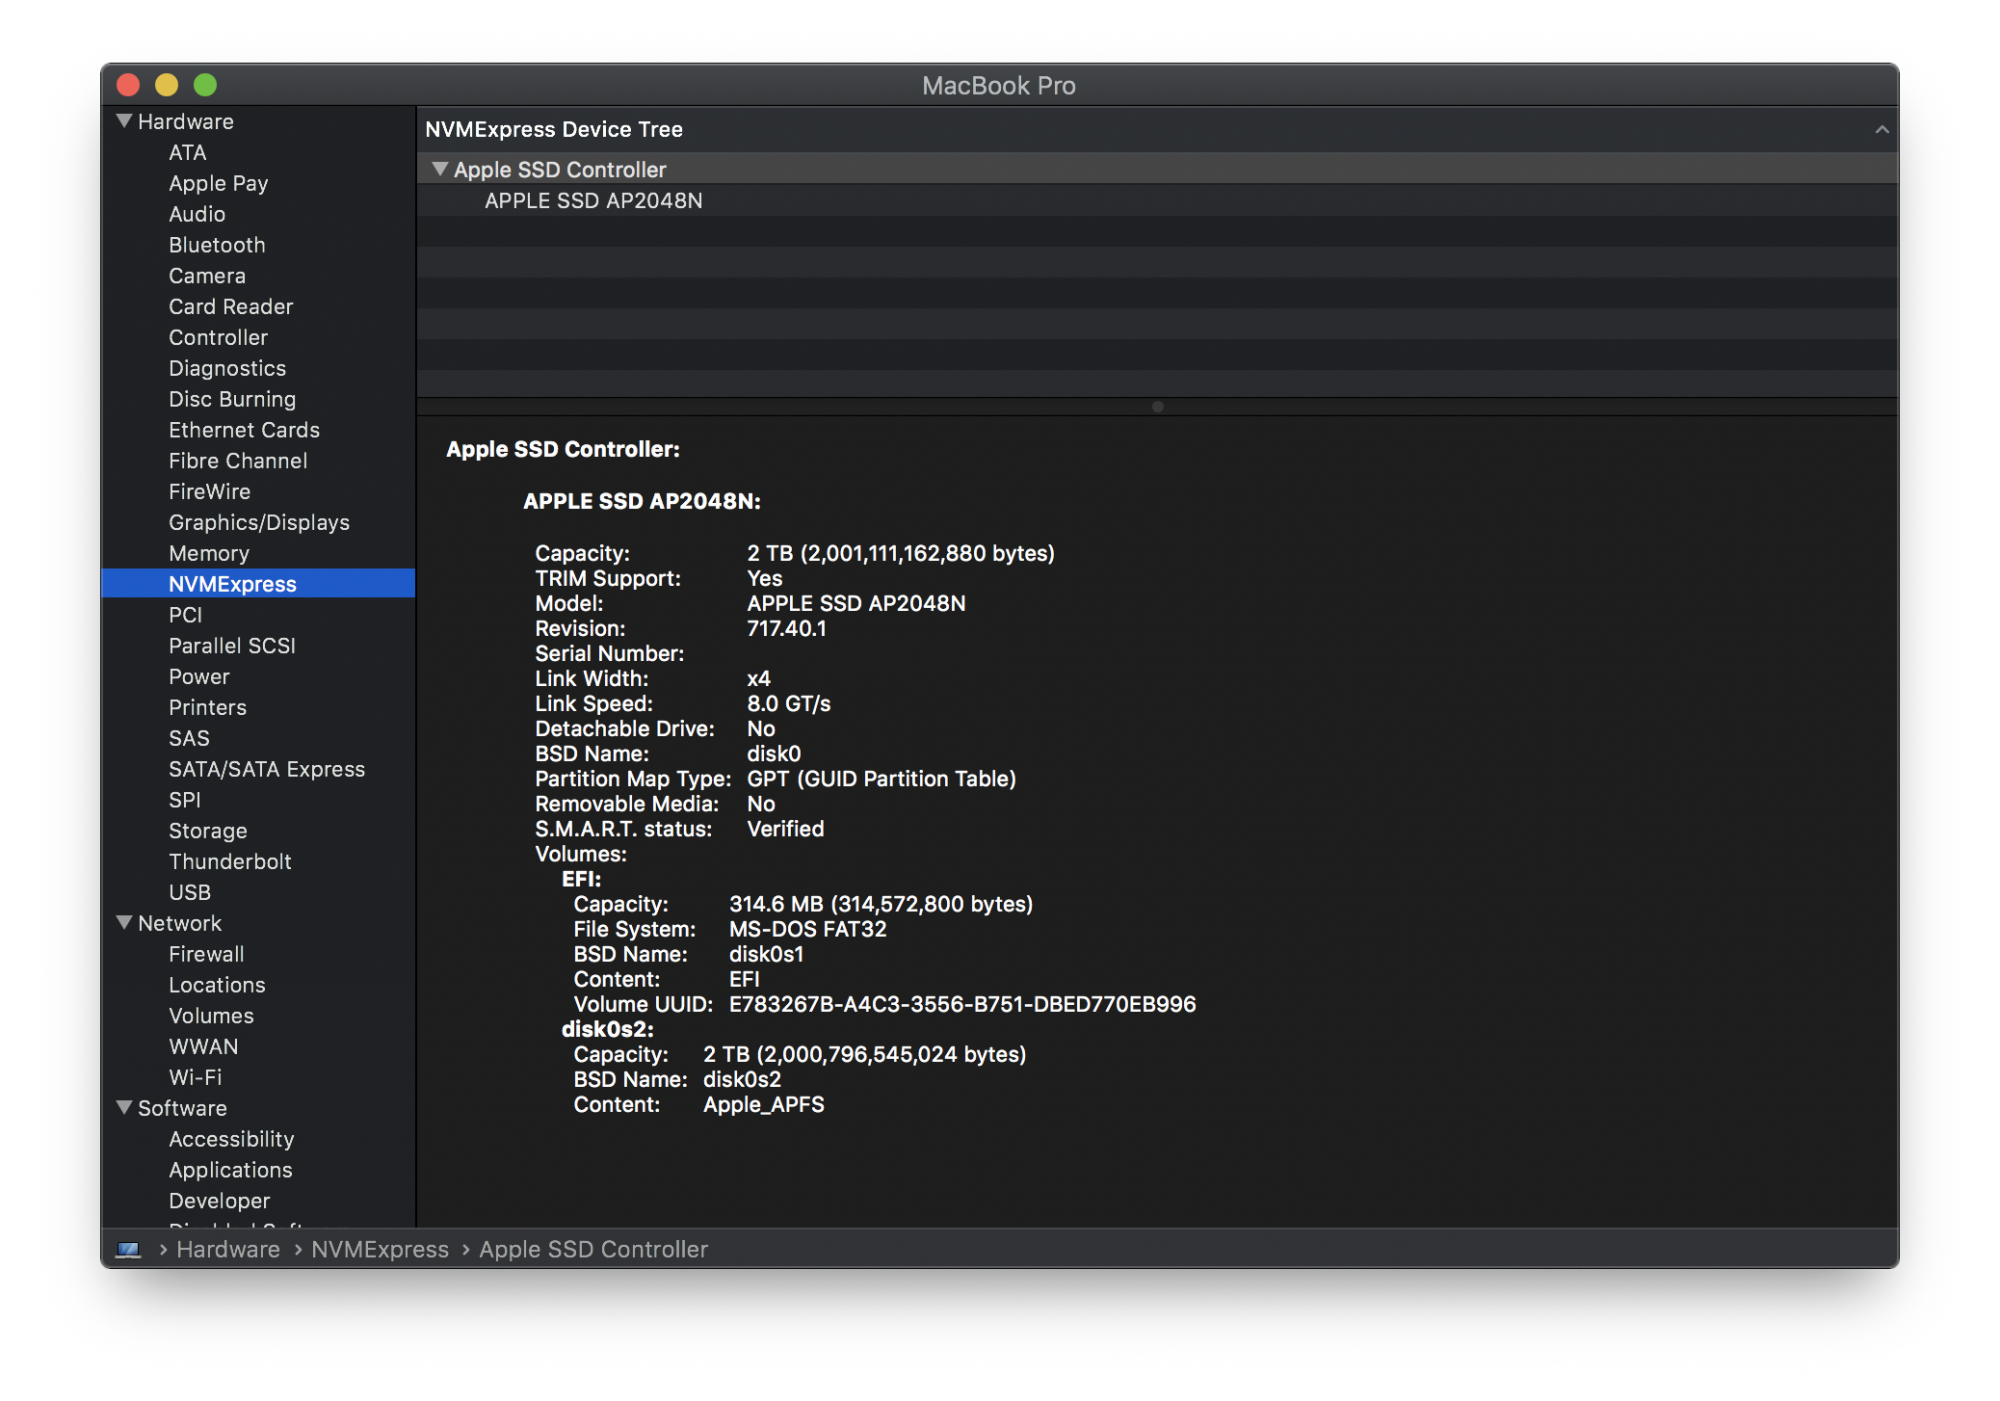Collapse the Apple SSD Controller tree node

pyautogui.click(x=439, y=169)
